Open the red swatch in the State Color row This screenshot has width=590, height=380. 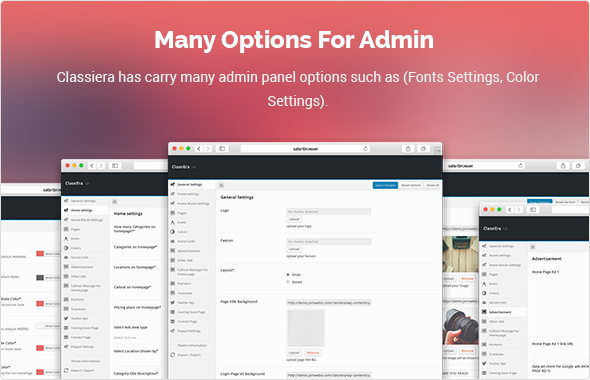click(x=40, y=303)
